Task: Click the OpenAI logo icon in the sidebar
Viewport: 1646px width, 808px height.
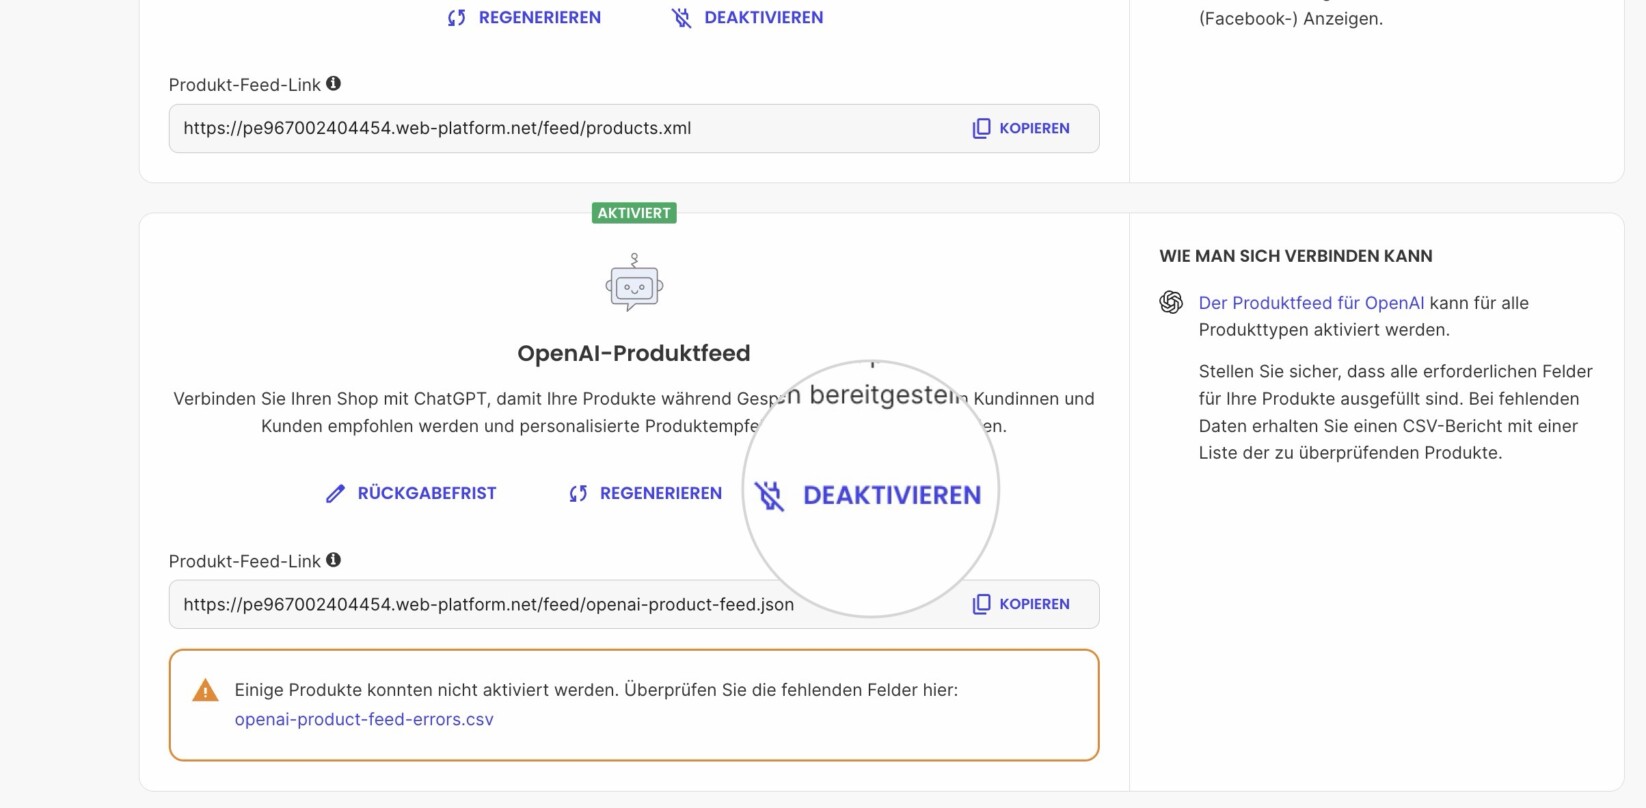Action: [1171, 302]
